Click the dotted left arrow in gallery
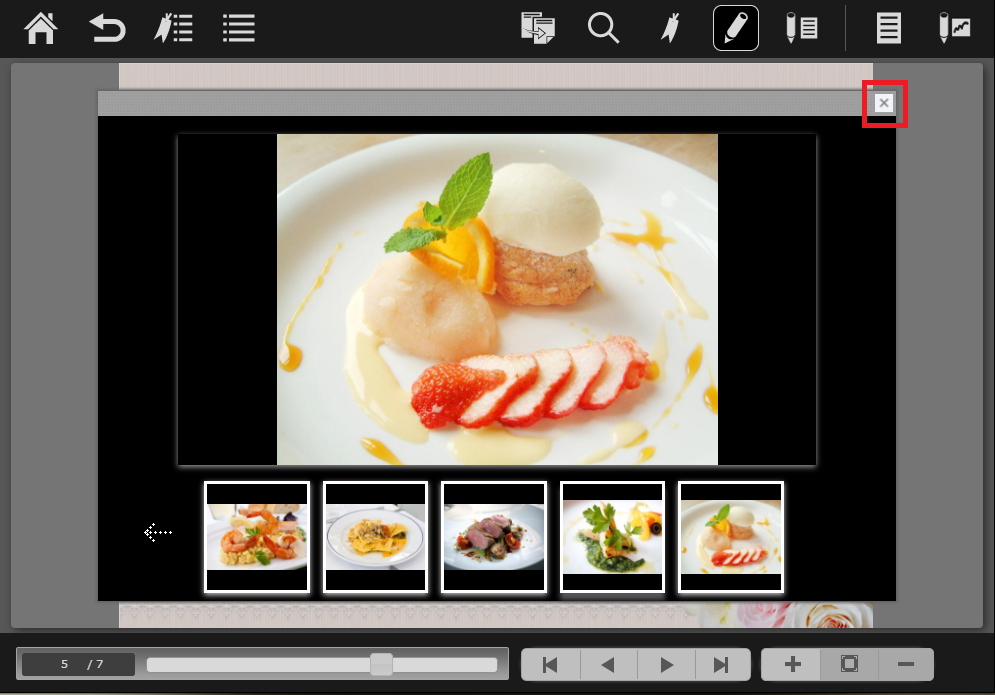The height and width of the screenshot is (695, 995). [158, 533]
